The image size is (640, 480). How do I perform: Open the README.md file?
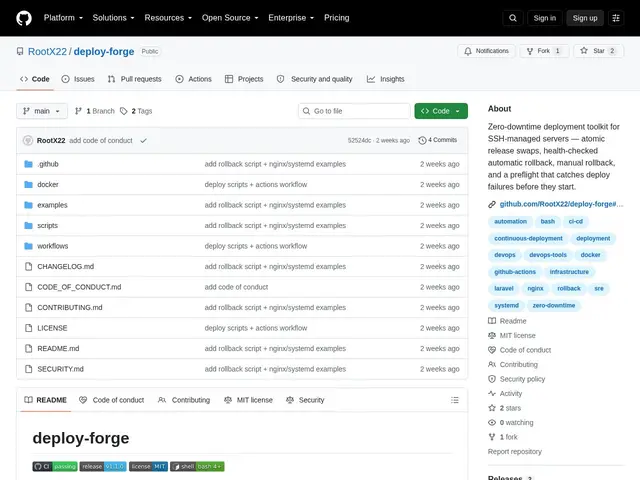[58, 349]
